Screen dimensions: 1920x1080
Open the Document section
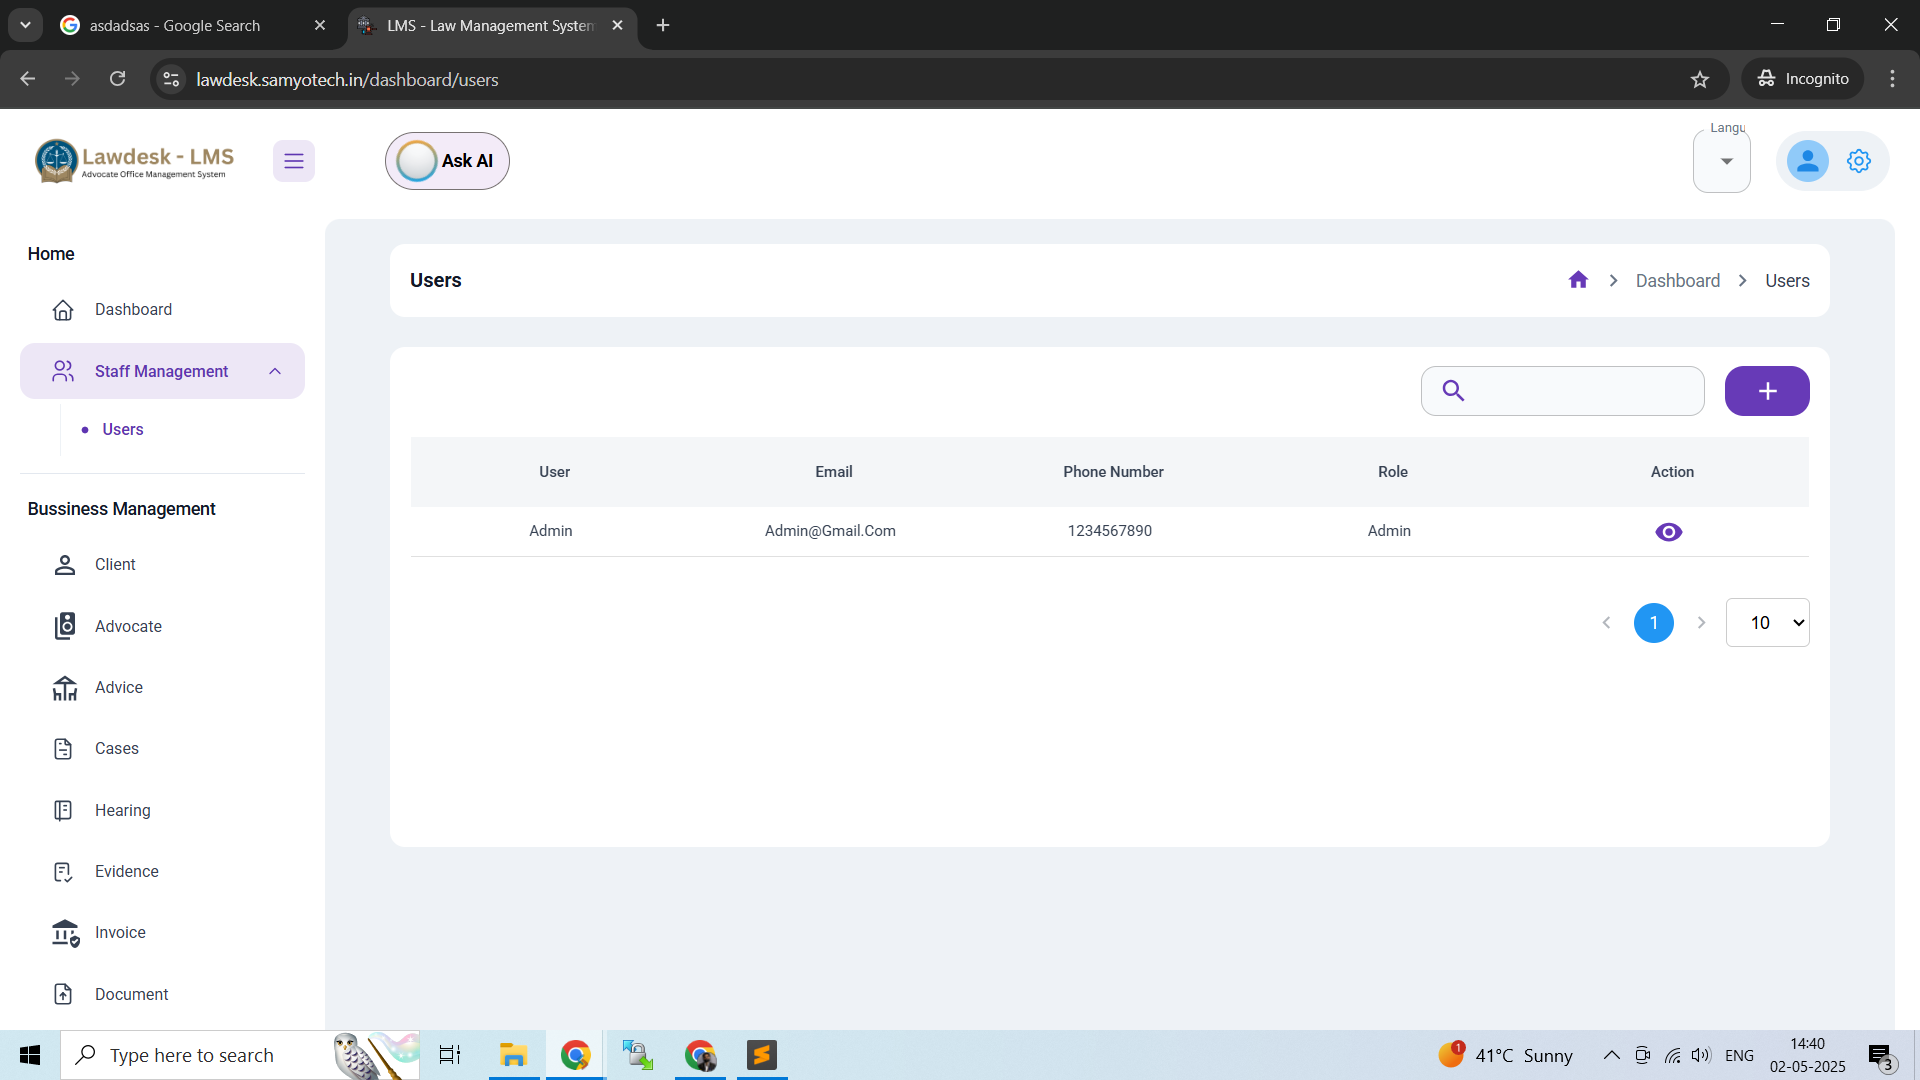[x=64, y=994]
